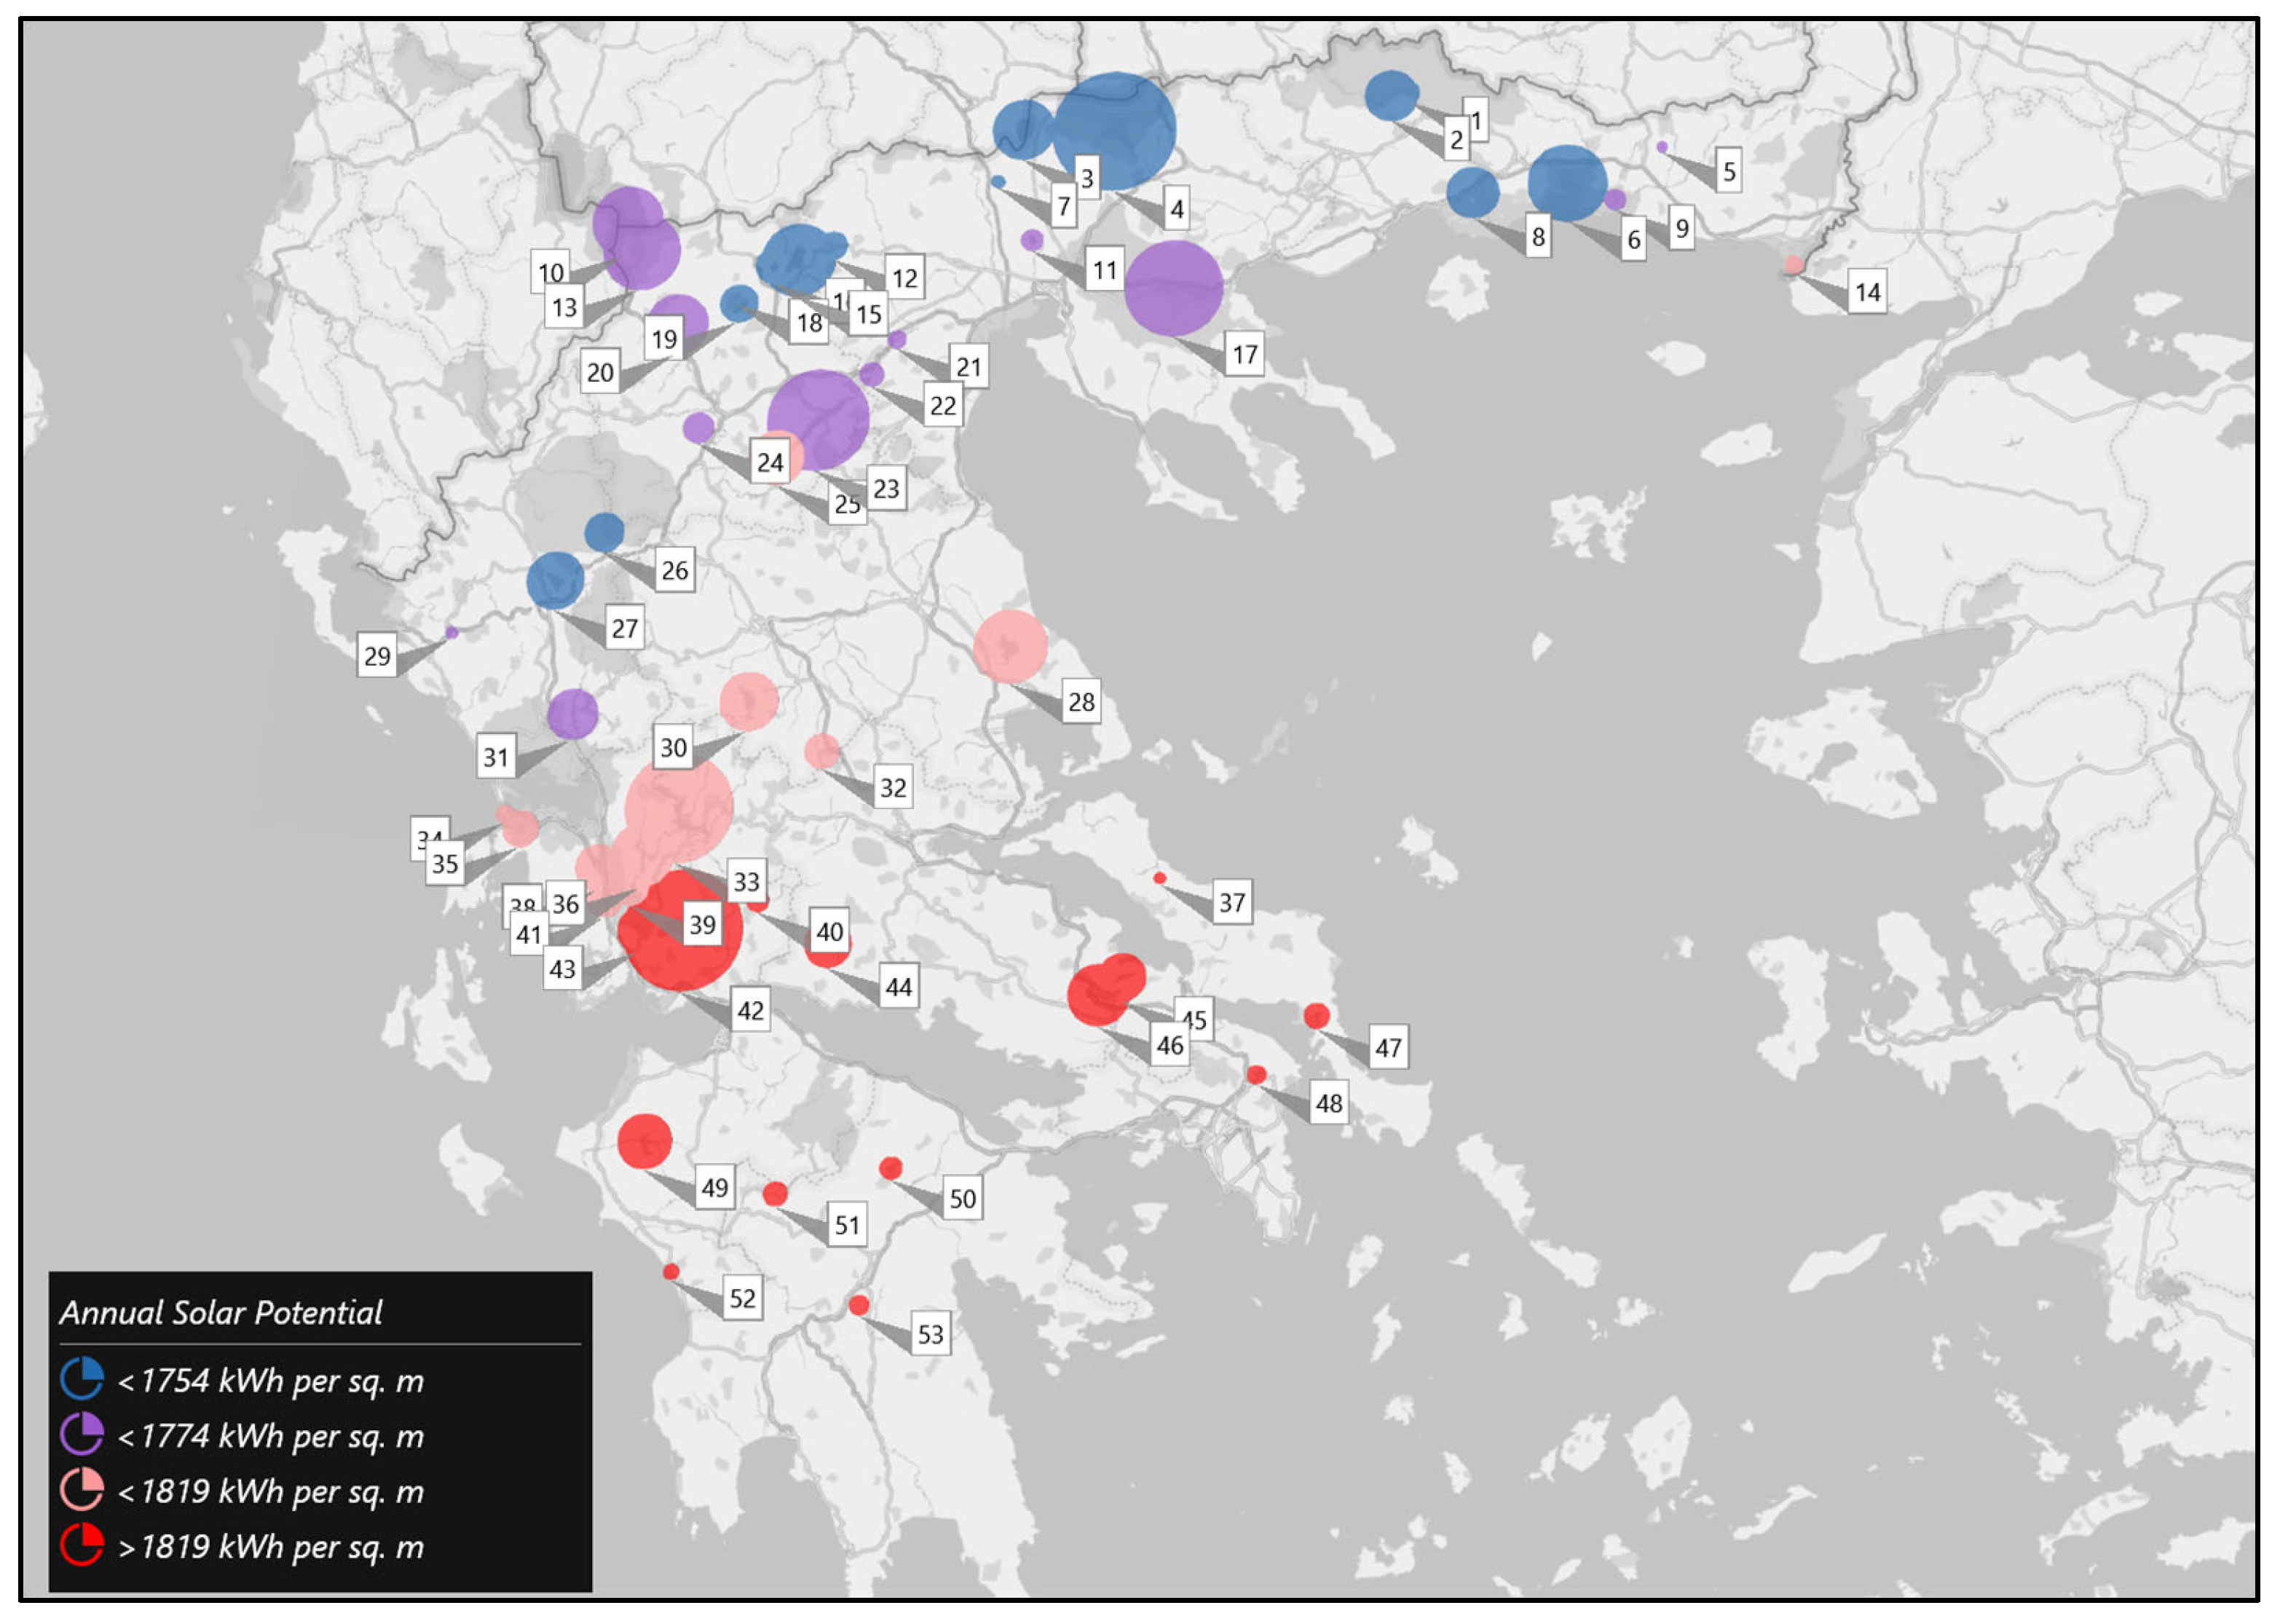Screen dimensions: 2280x1624
Task: Select the blue bubble labeled 27
Action: (x=556, y=580)
